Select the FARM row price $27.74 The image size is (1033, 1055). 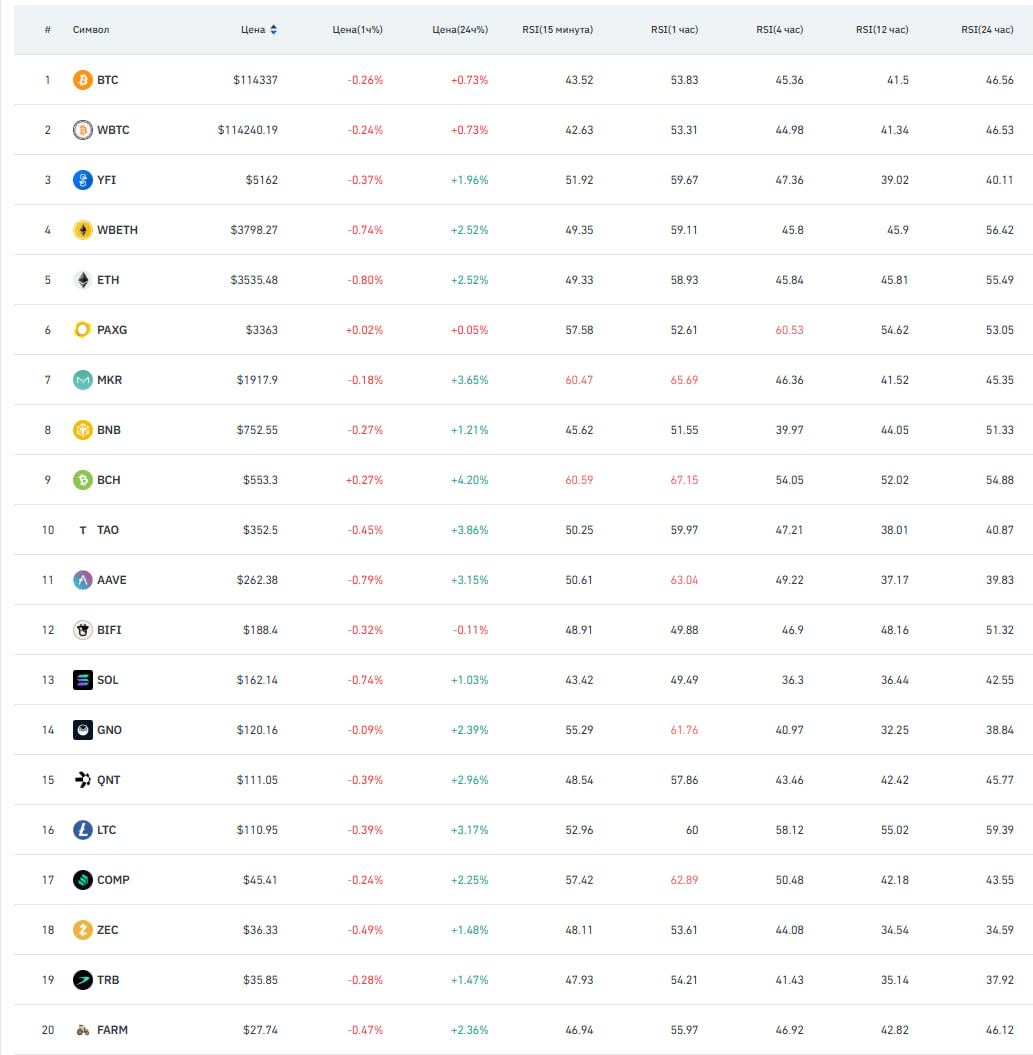pyautogui.click(x=260, y=1030)
